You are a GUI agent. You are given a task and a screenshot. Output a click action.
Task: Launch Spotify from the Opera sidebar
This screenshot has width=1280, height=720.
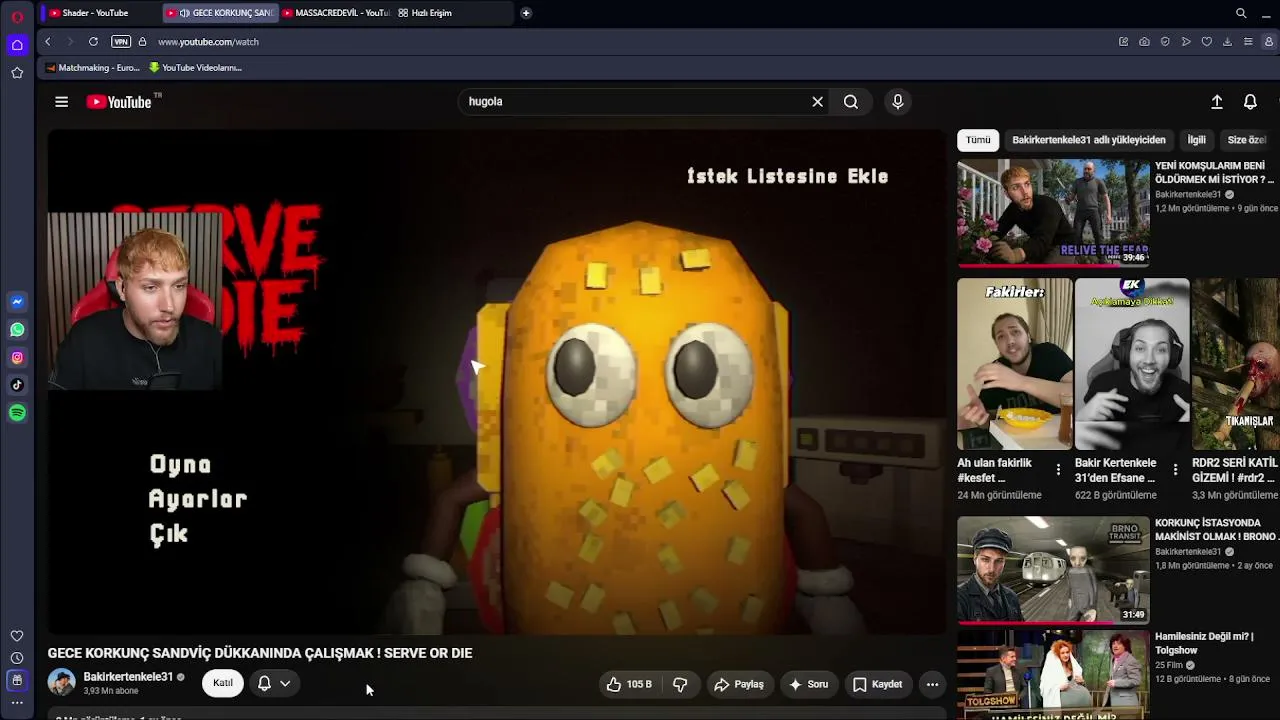pos(17,413)
